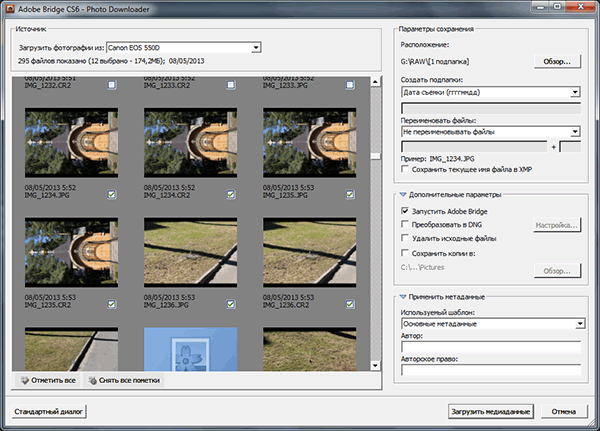Open Основные метаданные template dropdown
600x431 pixels.
(580, 324)
